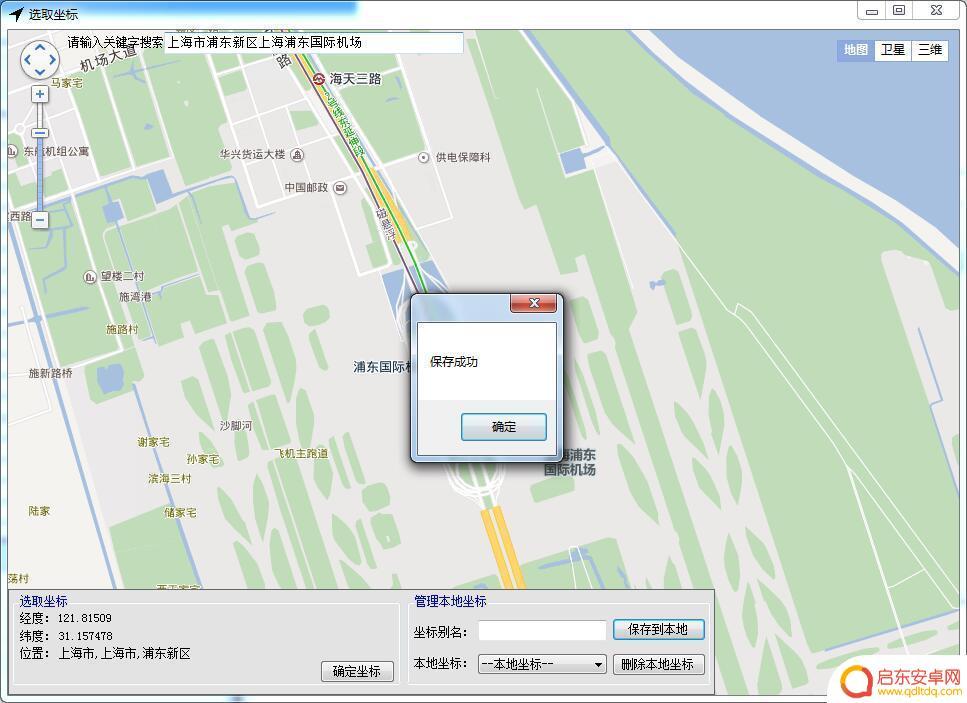
Task: Click the 选取坐标 window title icon
Action: 16,14
